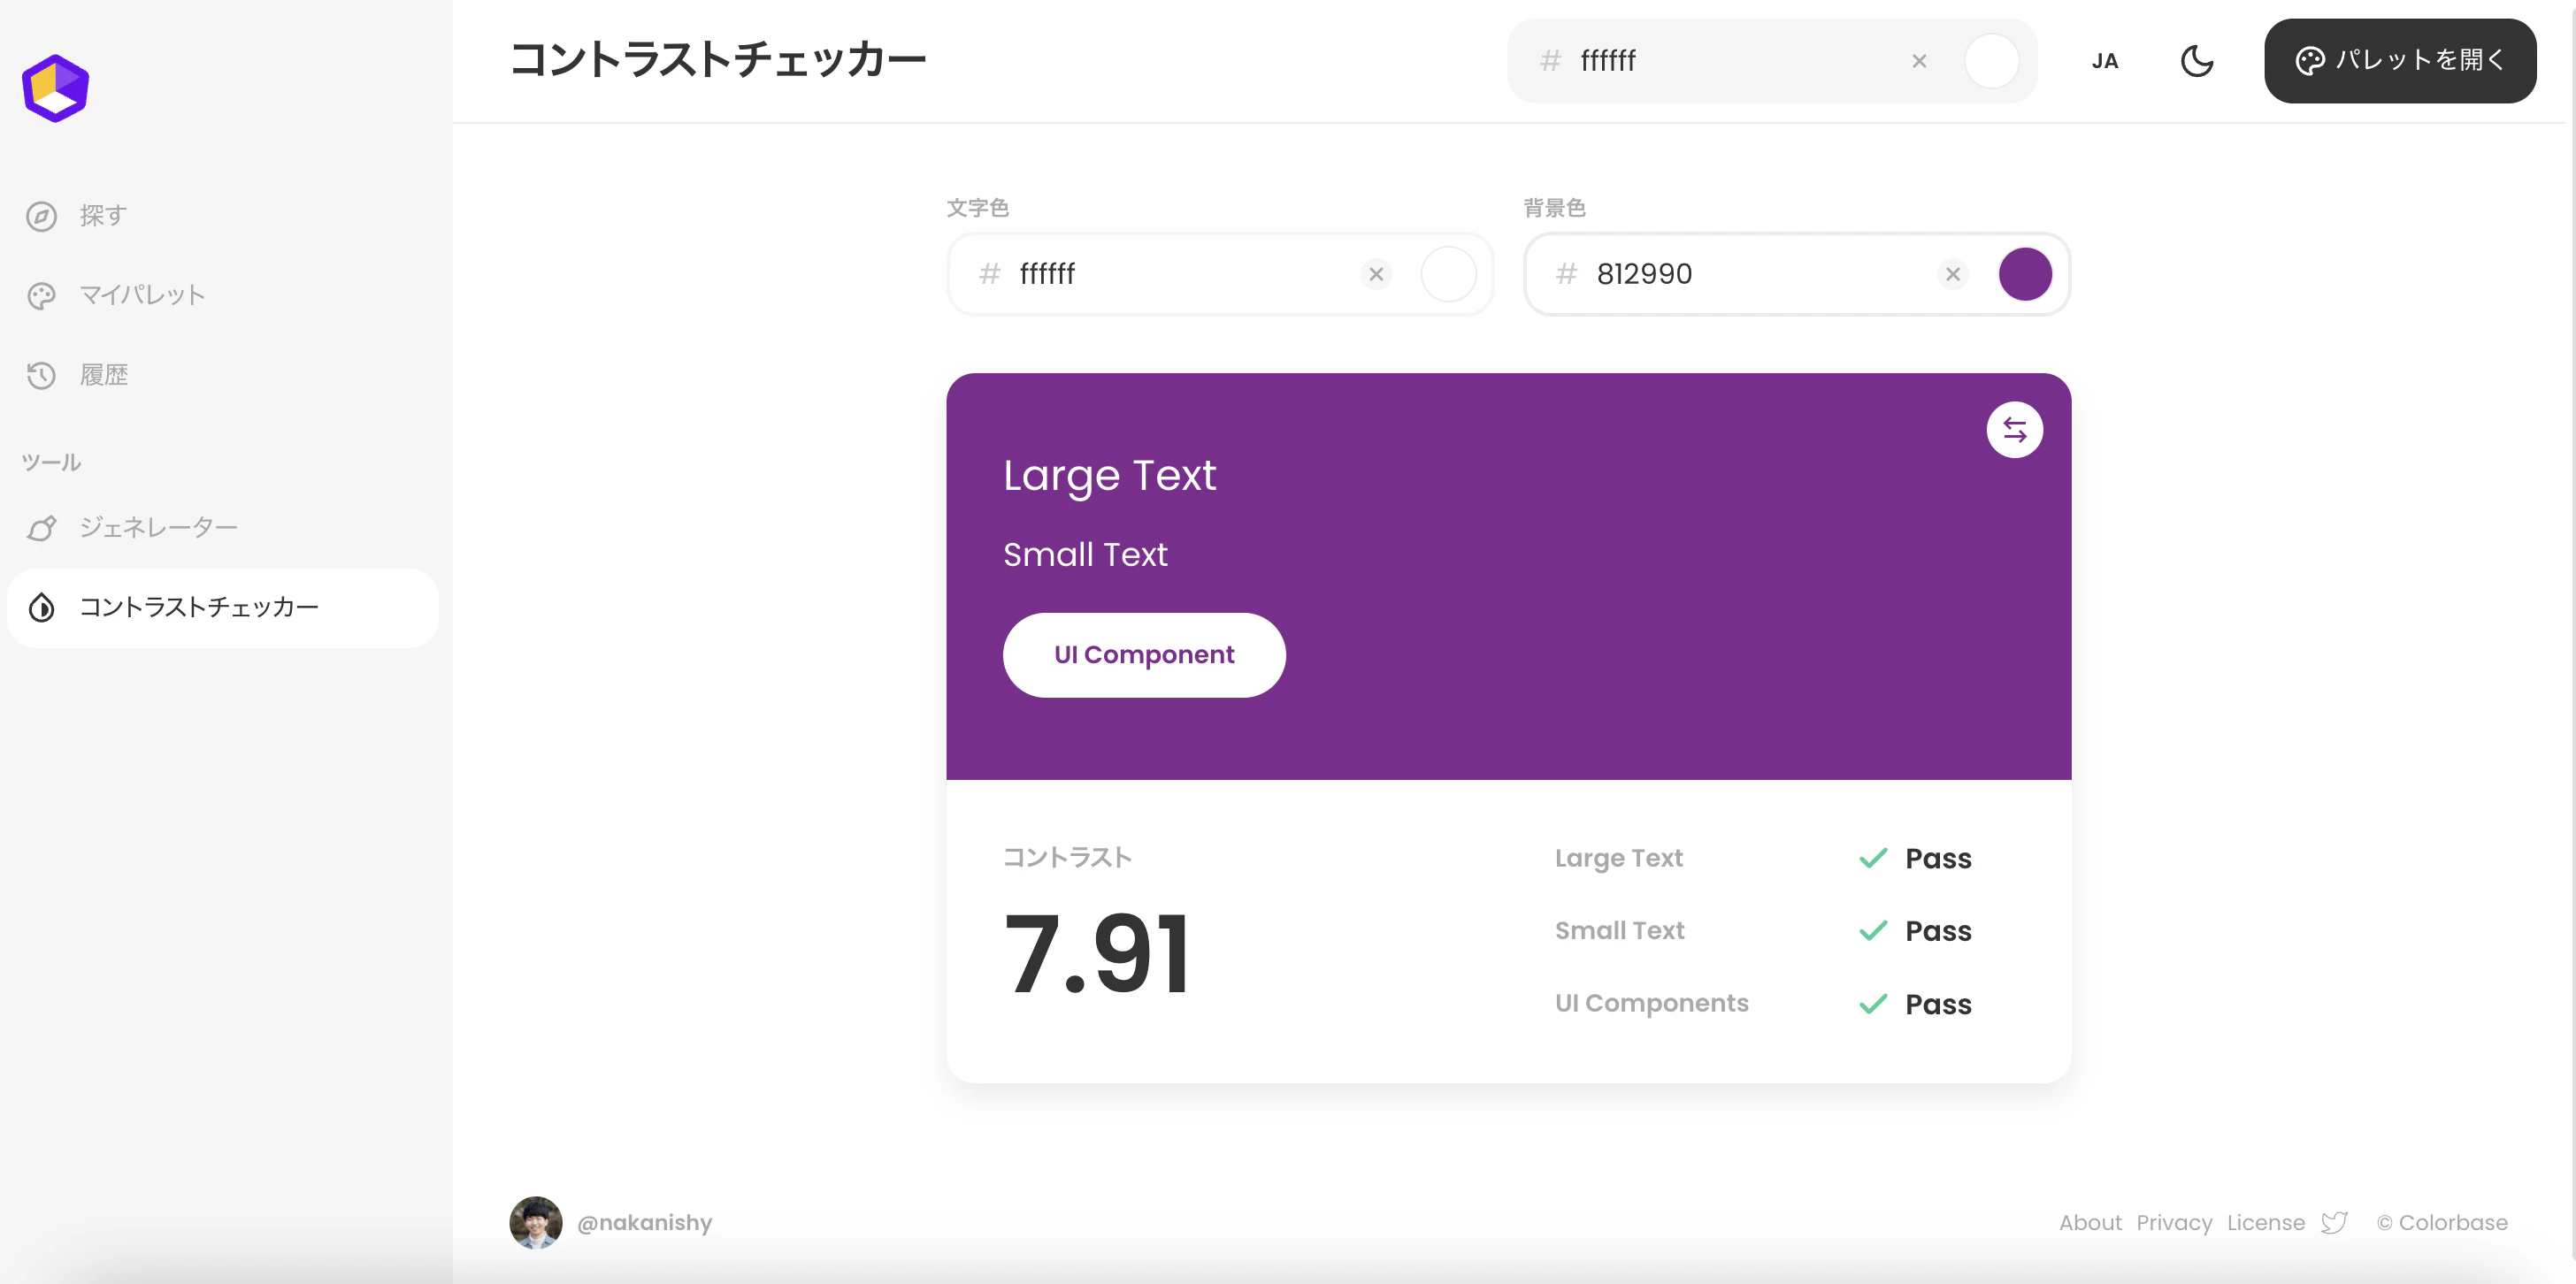Click the Twitter bird icon
The image size is (2576, 1284).
[x=2334, y=1223]
